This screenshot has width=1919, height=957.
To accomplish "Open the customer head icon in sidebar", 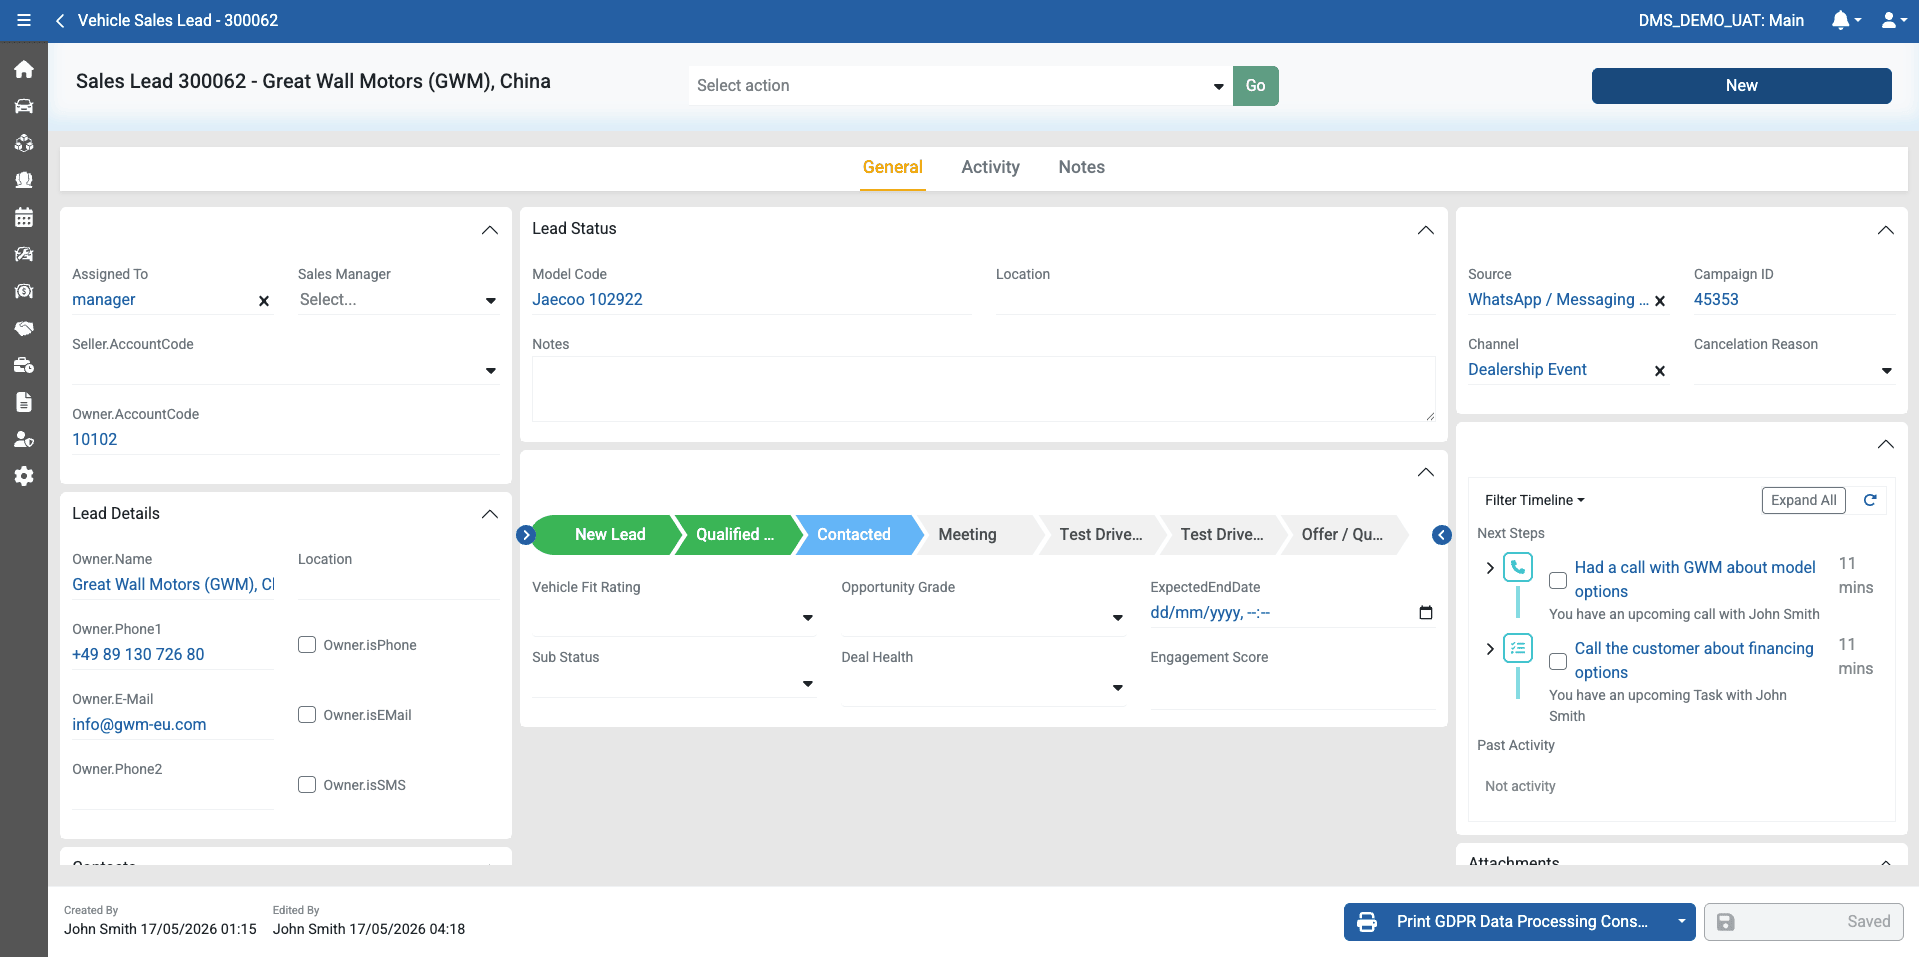I will pyautogui.click(x=24, y=180).
